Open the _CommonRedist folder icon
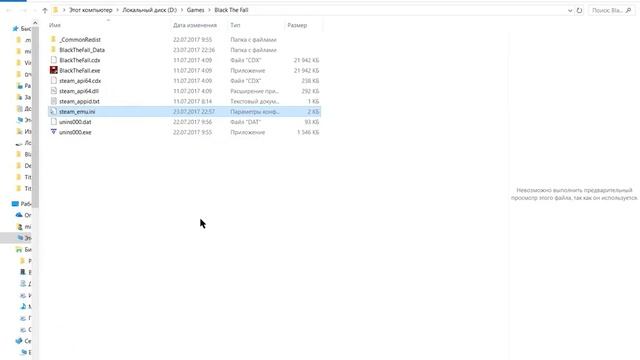 [x=53, y=39]
